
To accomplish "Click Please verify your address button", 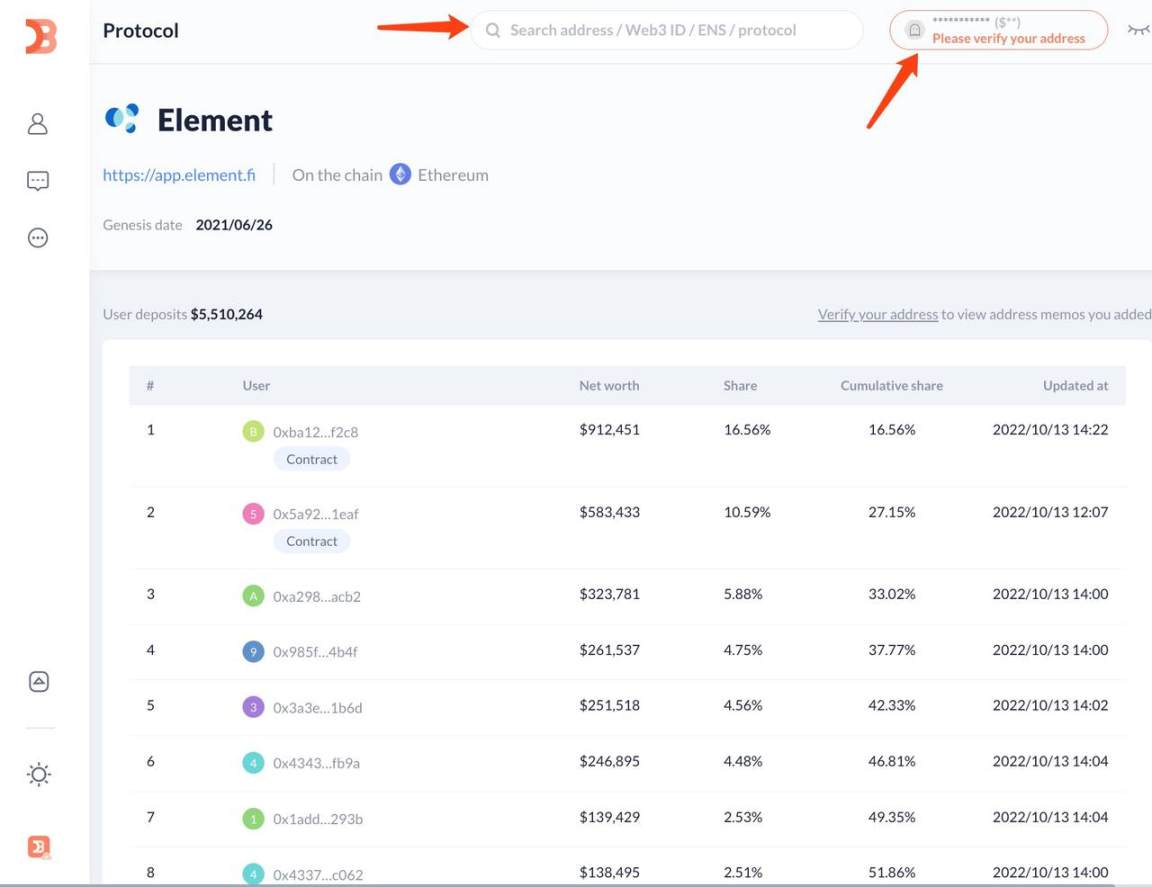I will point(998,30).
